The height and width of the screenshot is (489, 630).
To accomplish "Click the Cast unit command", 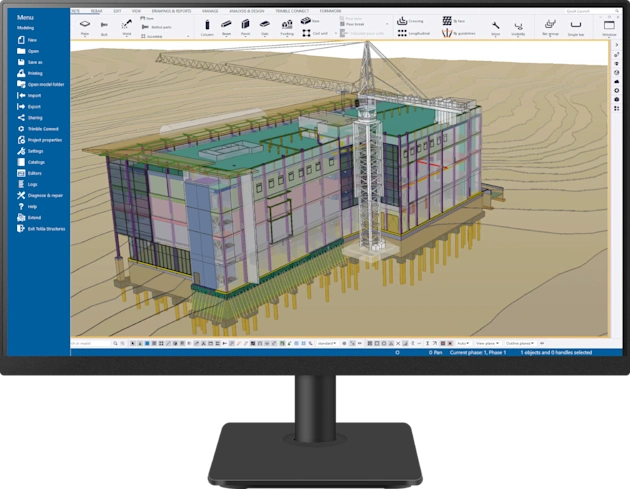I will click(315, 33).
